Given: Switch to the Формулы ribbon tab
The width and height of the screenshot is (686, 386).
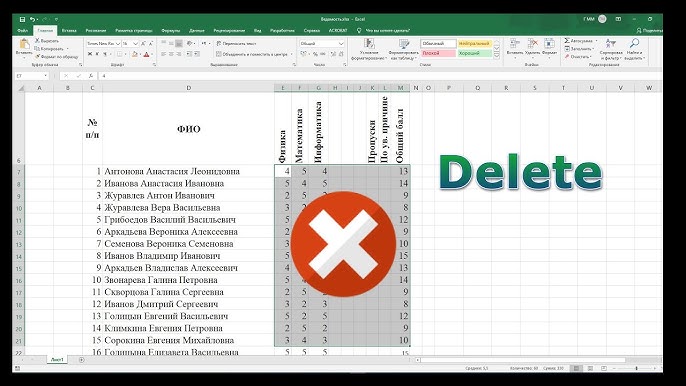Looking at the screenshot, I should click(171, 31).
